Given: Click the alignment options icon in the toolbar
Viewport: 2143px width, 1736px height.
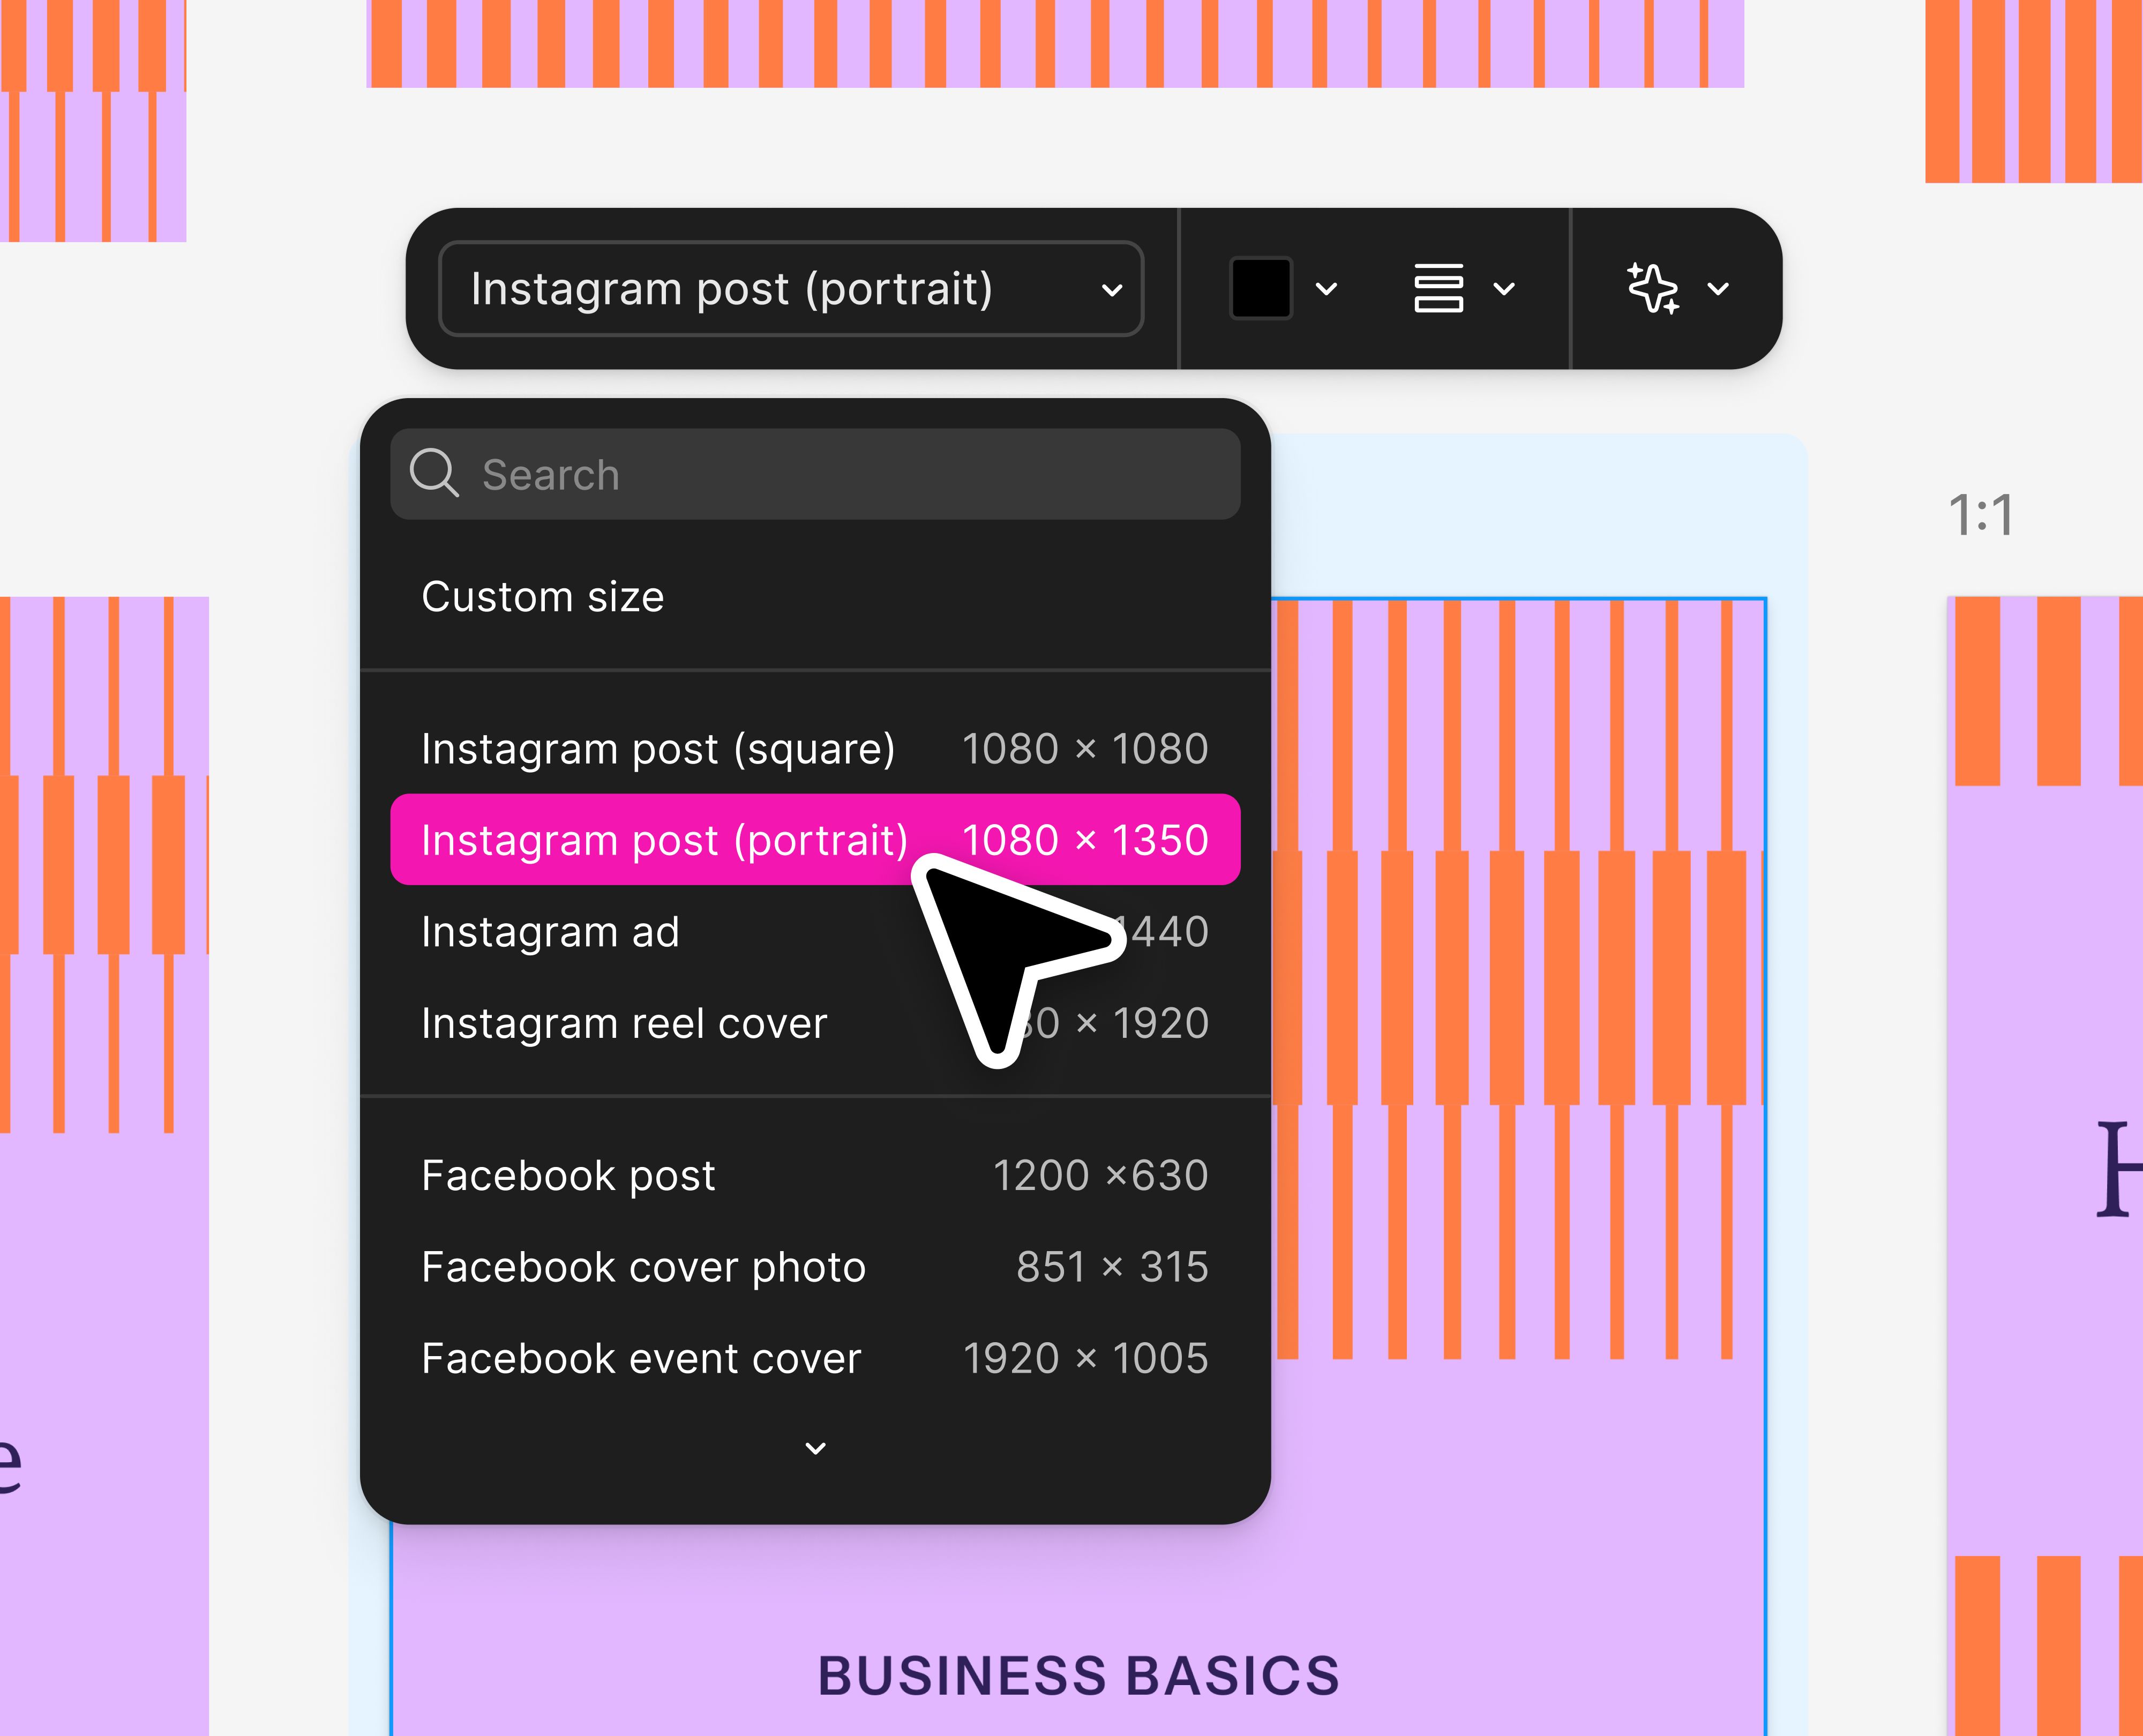Looking at the screenshot, I should tap(1440, 290).
